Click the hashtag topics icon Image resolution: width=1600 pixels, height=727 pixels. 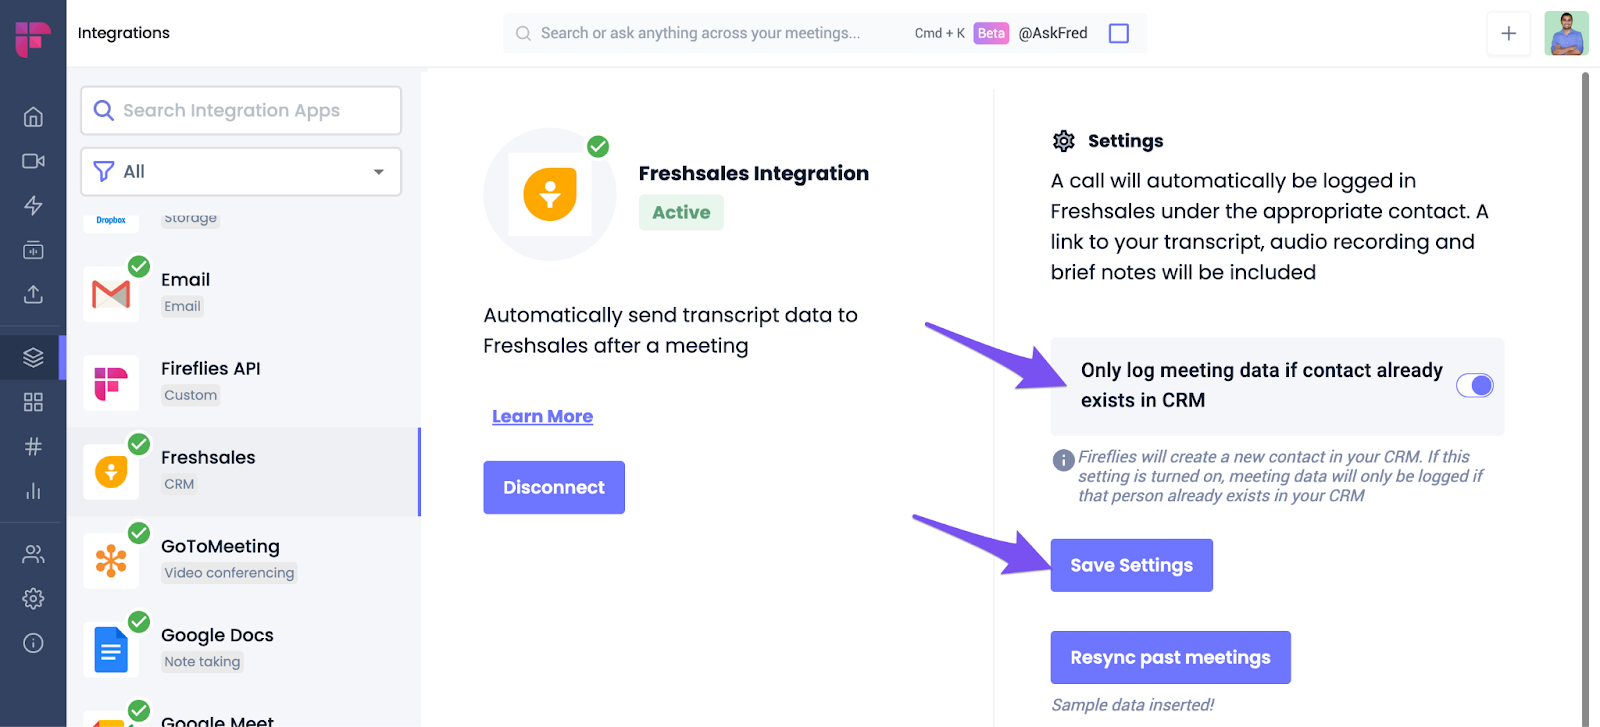click(x=33, y=446)
